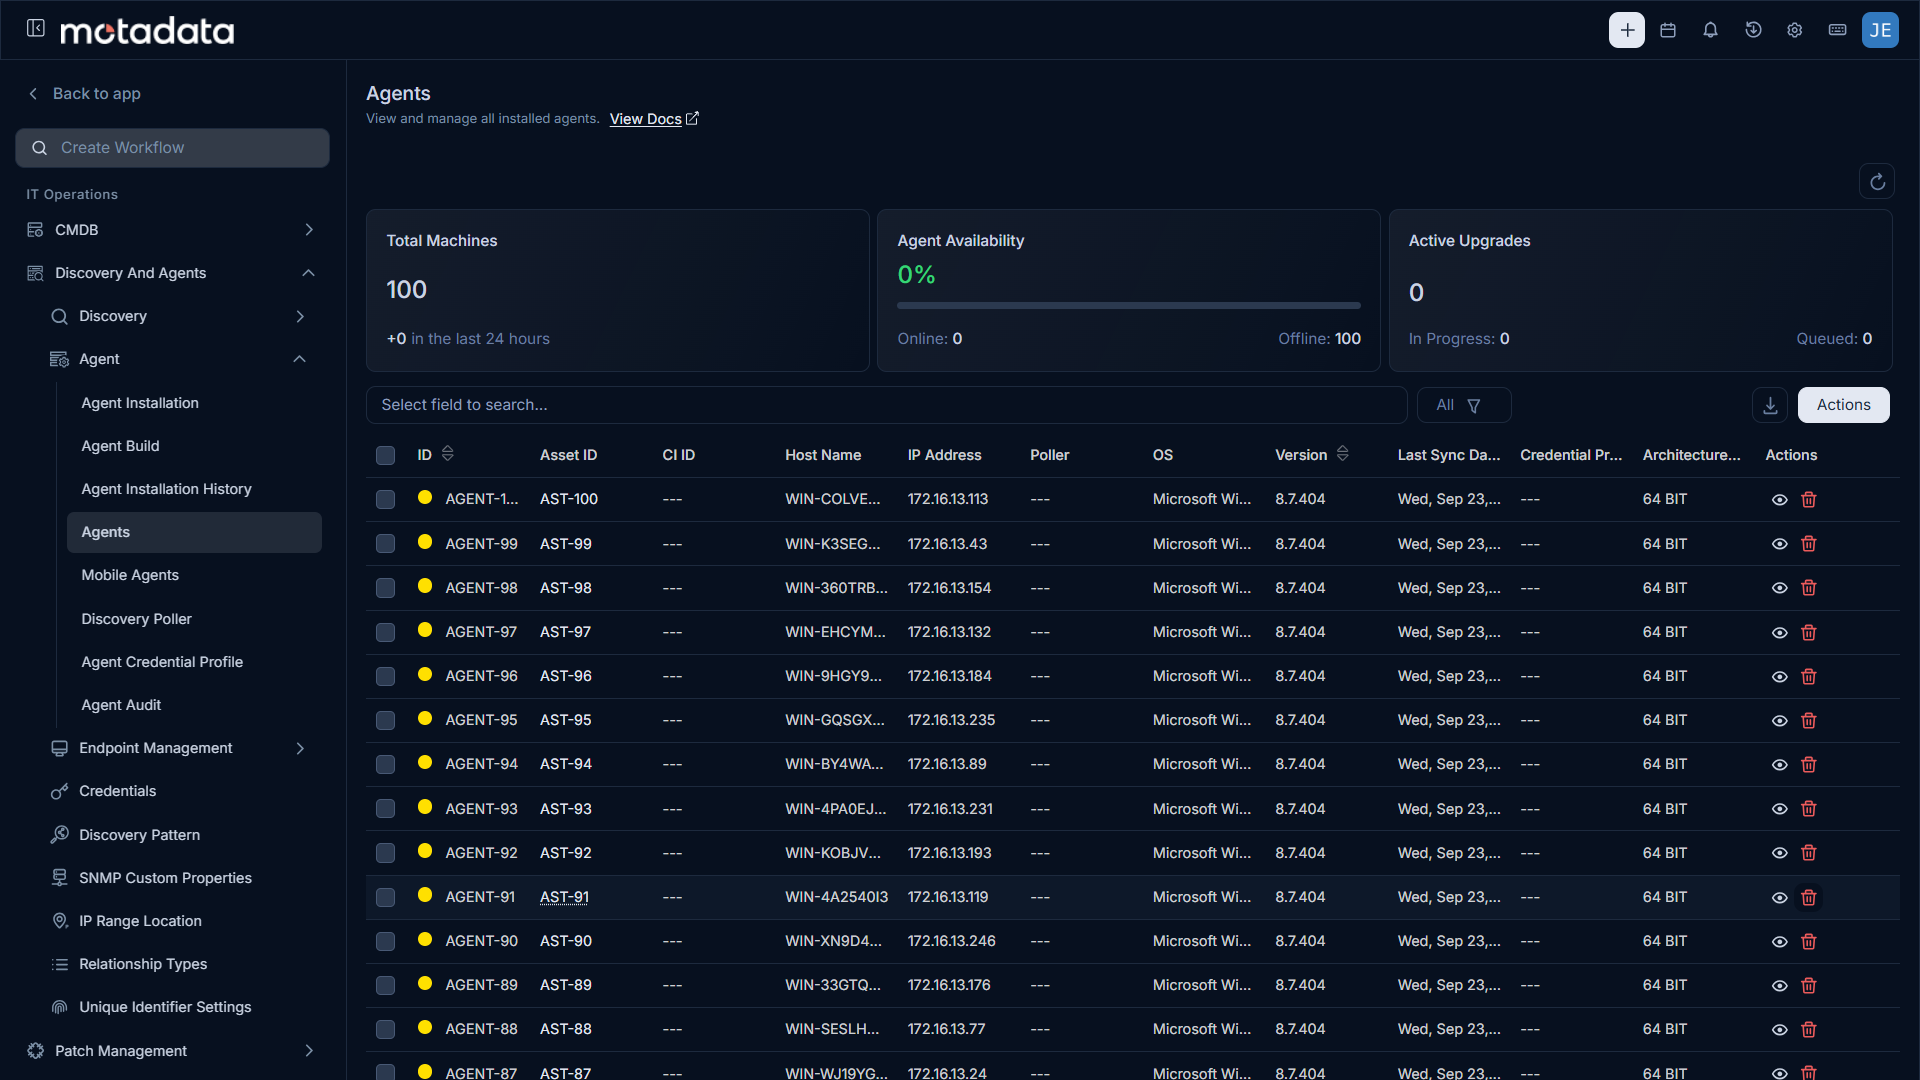Click the Create Workflow search field
1920x1080 pixels.
(x=172, y=148)
